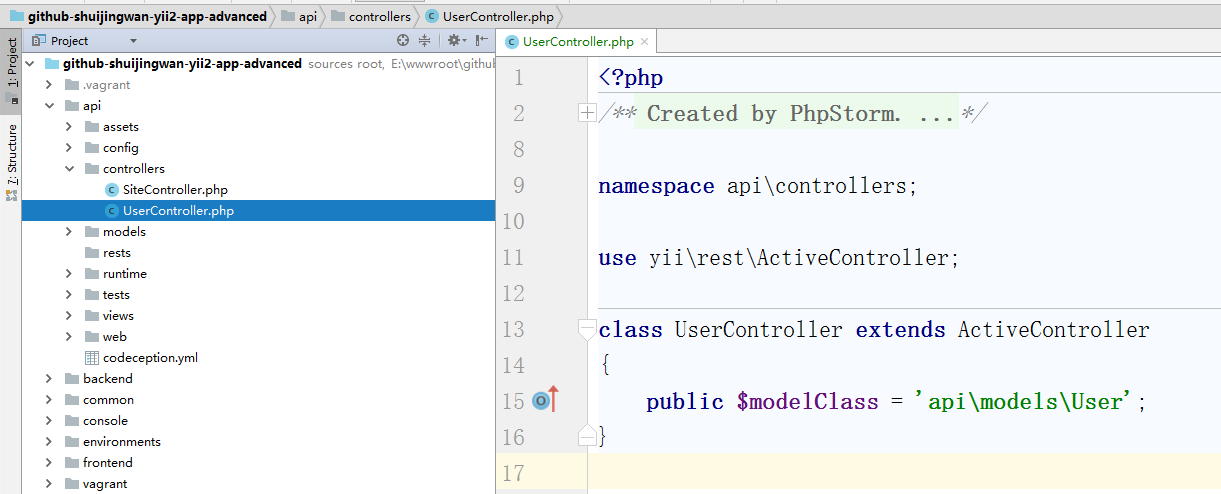Expand the backend folder
Viewport: 1221px width, 494px height.
[x=48, y=379]
